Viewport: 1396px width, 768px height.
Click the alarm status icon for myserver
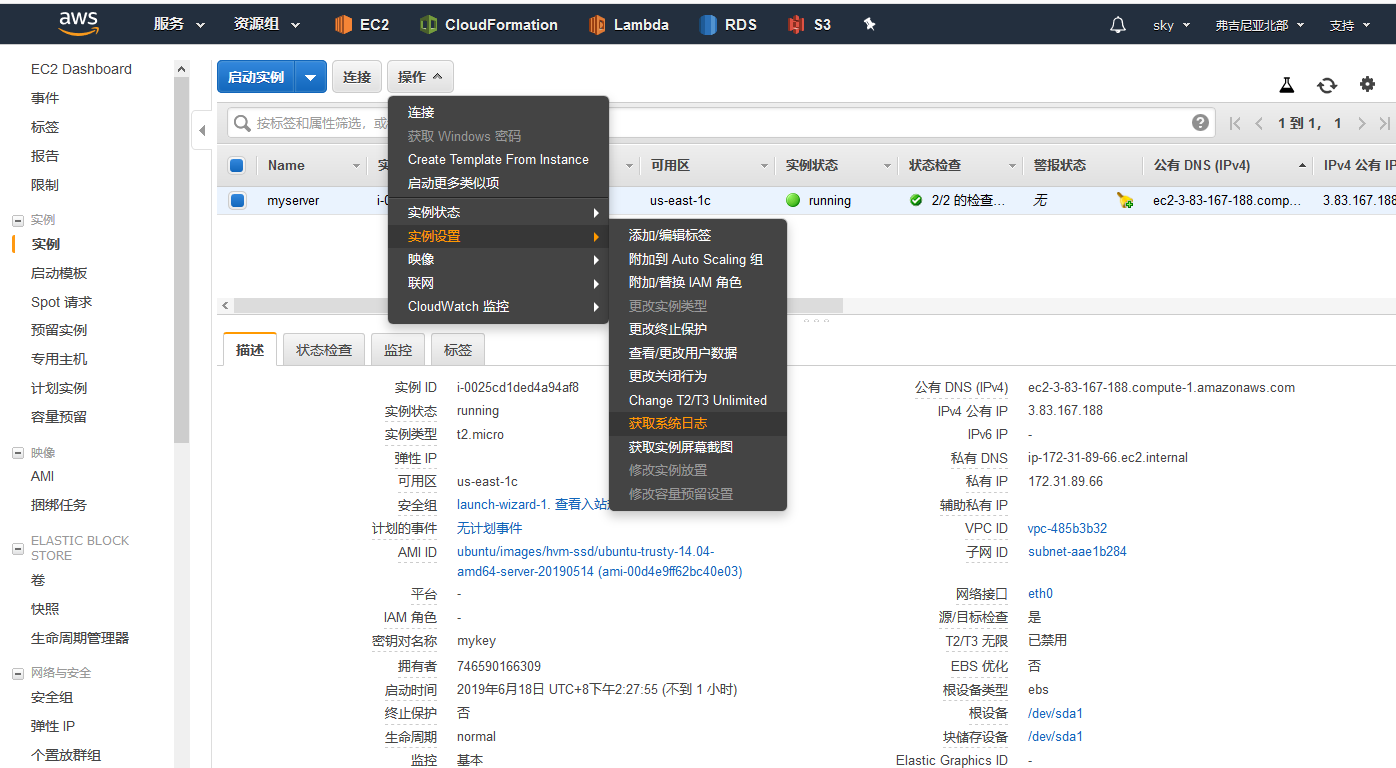click(1125, 200)
